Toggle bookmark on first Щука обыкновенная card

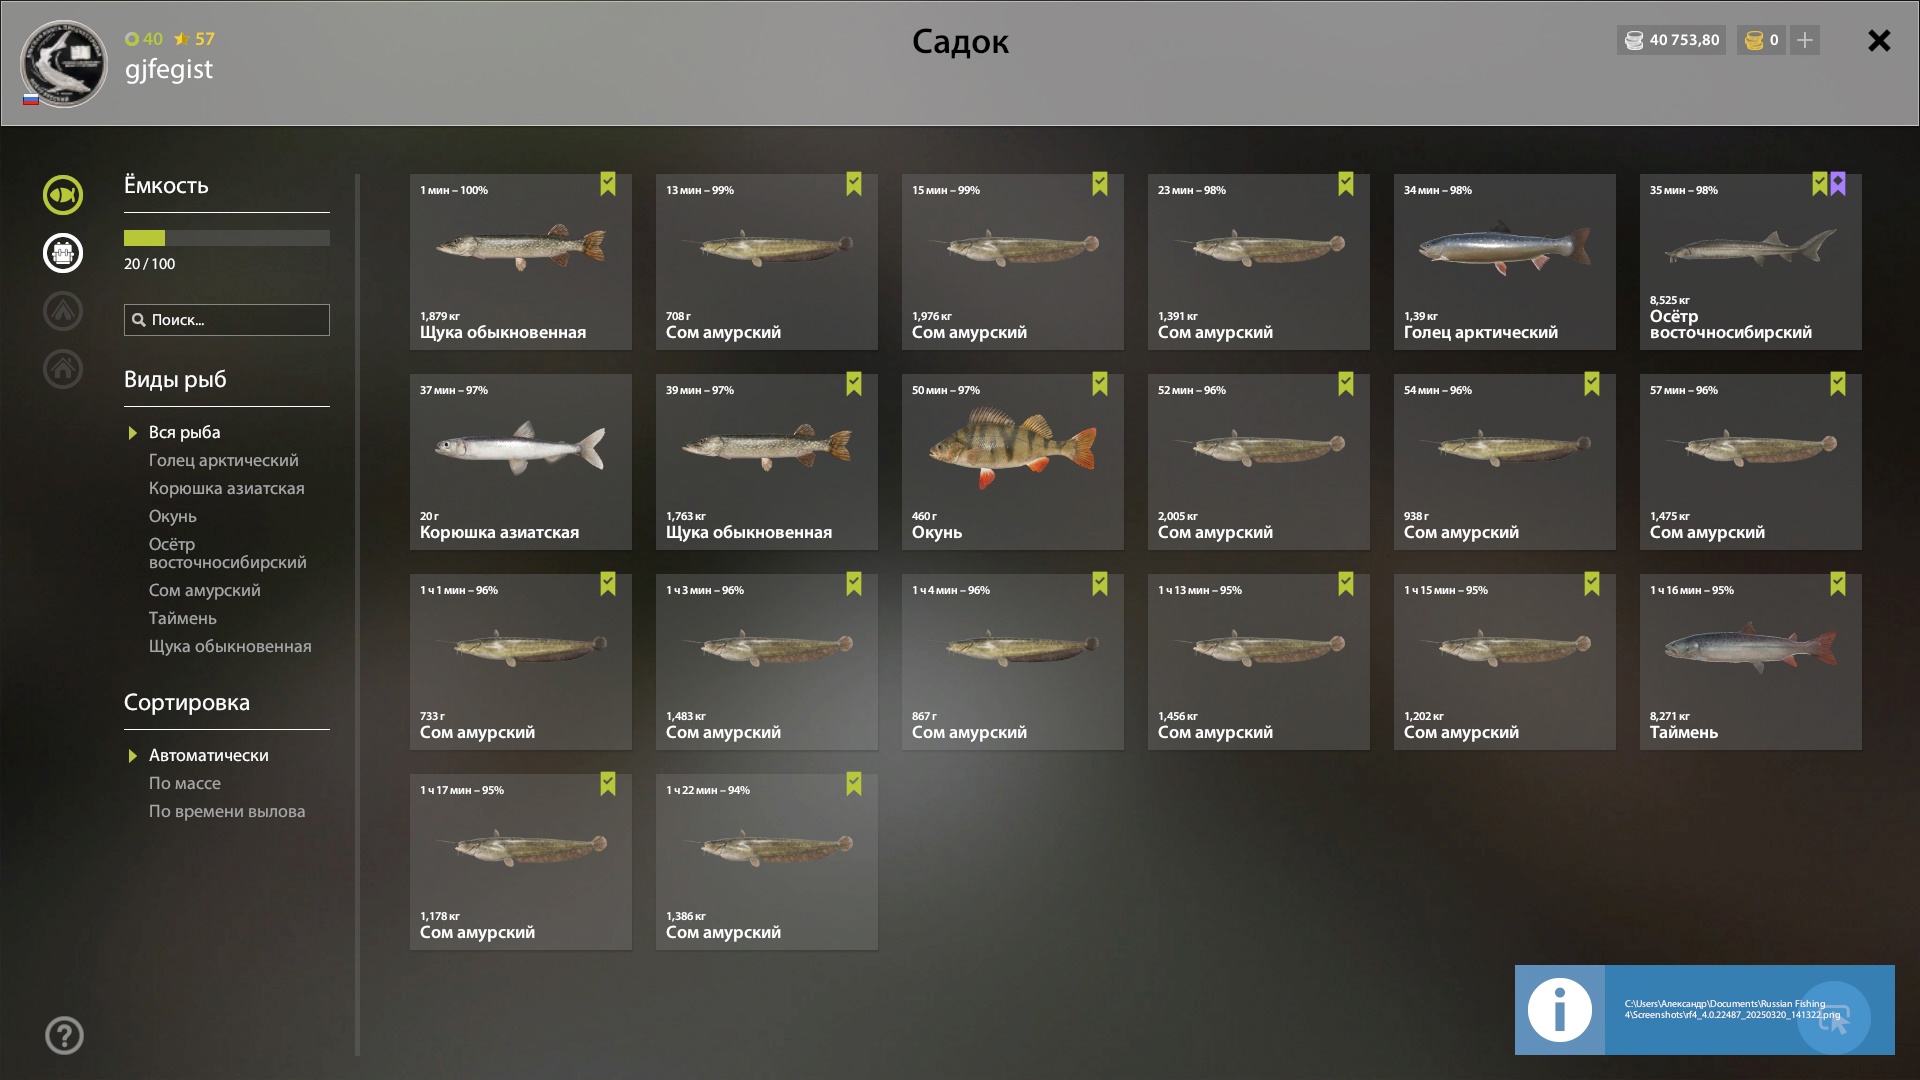click(x=608, y=184)
